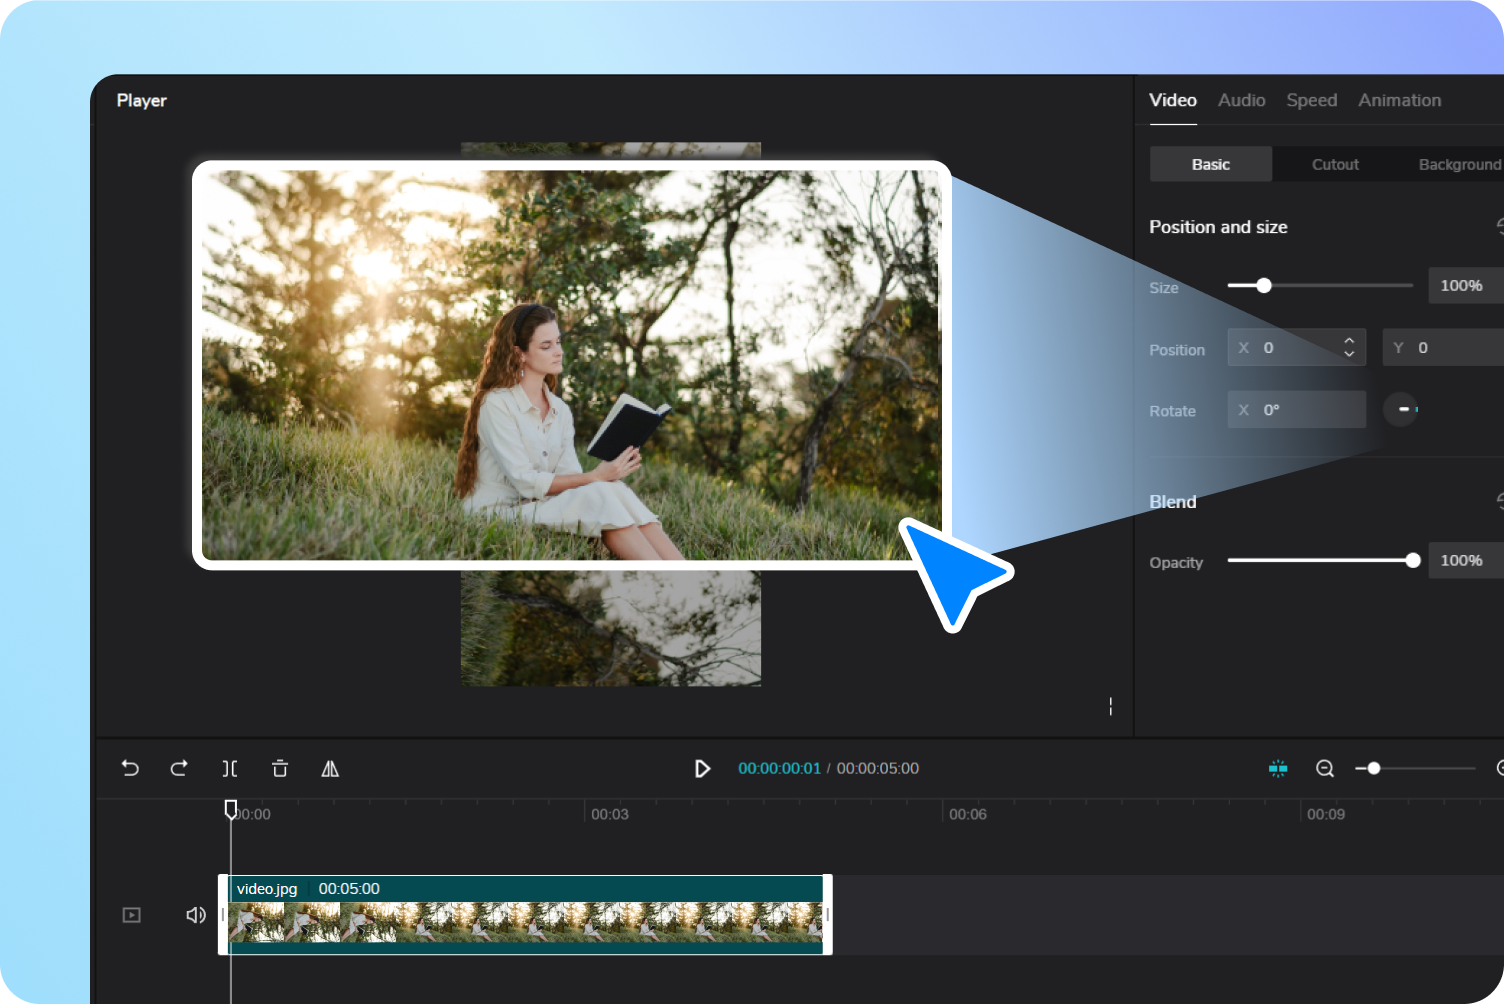Click the track cover preview icon
Viewport: 1504px width, 1004px height.
point(131,914)
